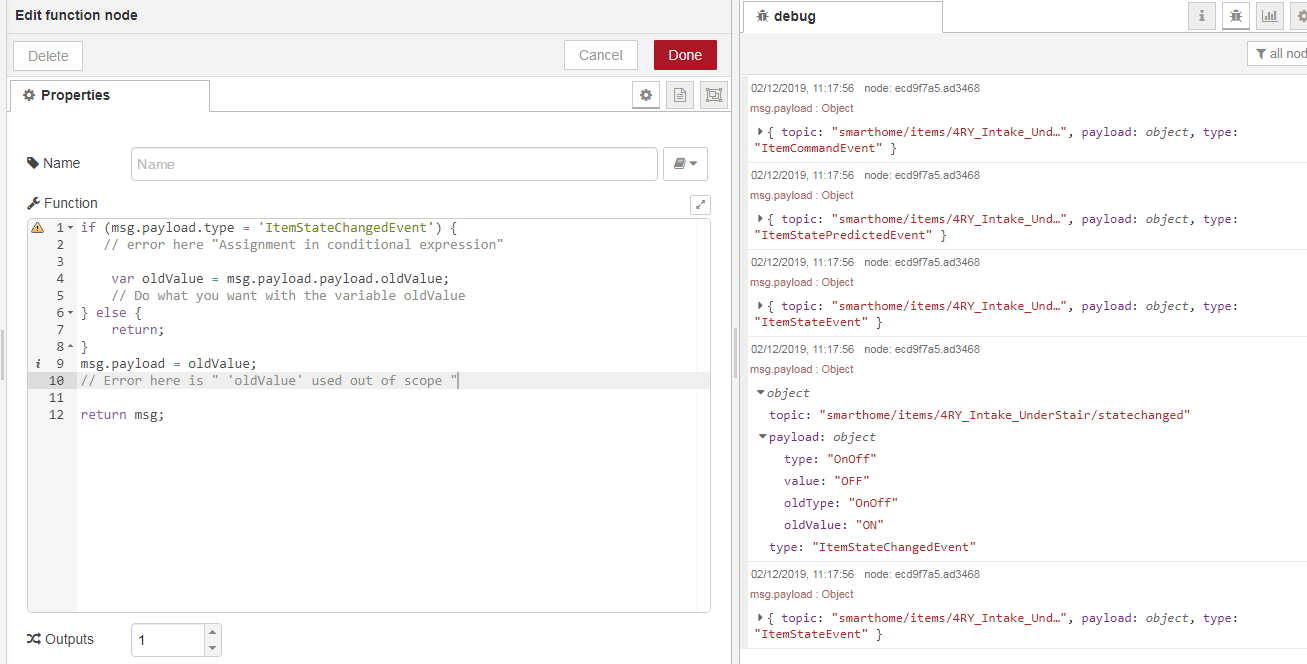Open the all nodes filter dropdown
The width and height of the screenshot is (1307, 664).
[1277, 54]
